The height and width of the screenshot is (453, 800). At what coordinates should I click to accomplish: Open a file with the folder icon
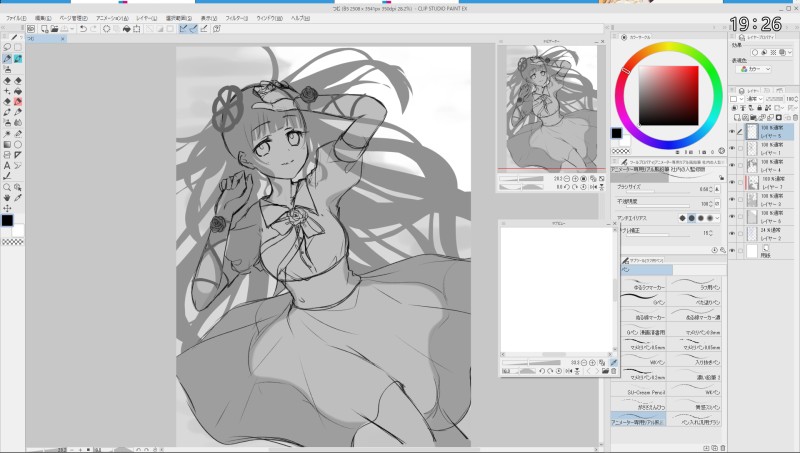click(54, 29)
